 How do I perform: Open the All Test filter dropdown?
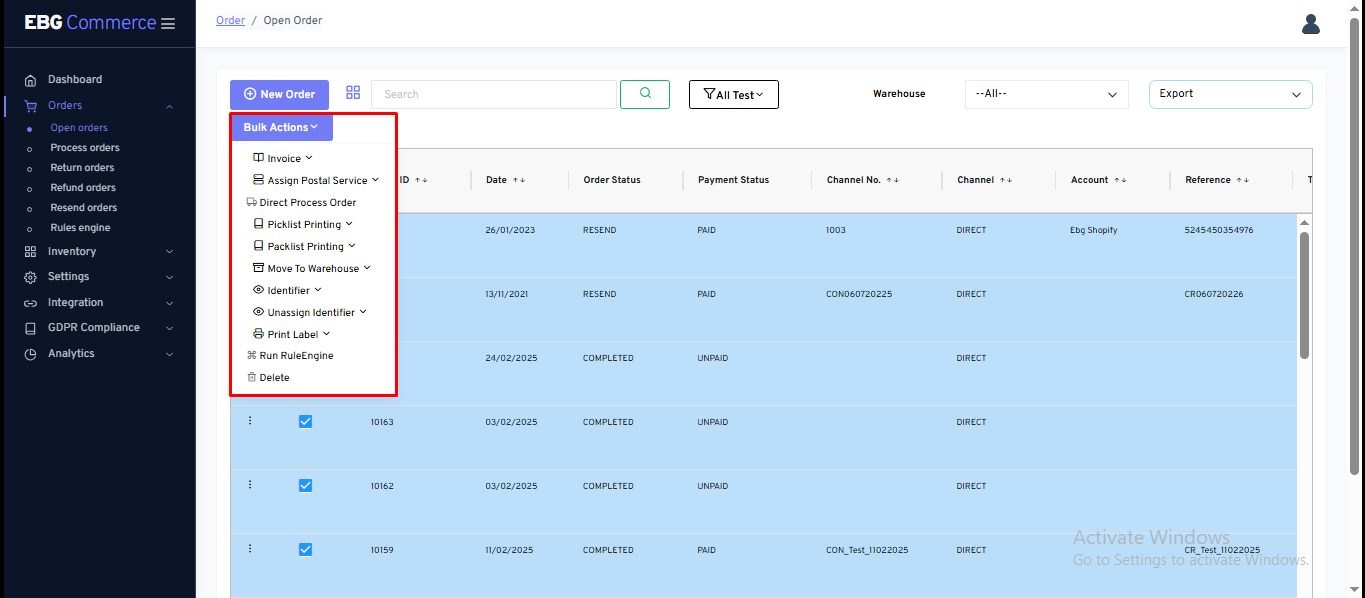pos(733,95)
